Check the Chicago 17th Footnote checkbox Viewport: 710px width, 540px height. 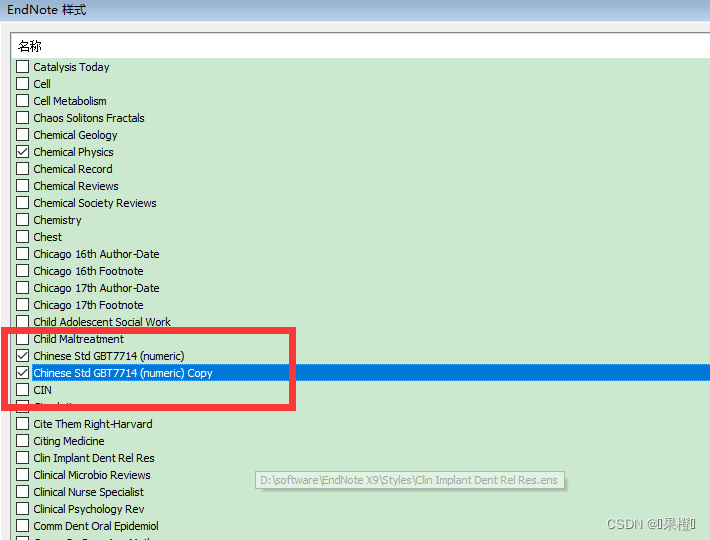pyautogui.click(x=23, y=305)
